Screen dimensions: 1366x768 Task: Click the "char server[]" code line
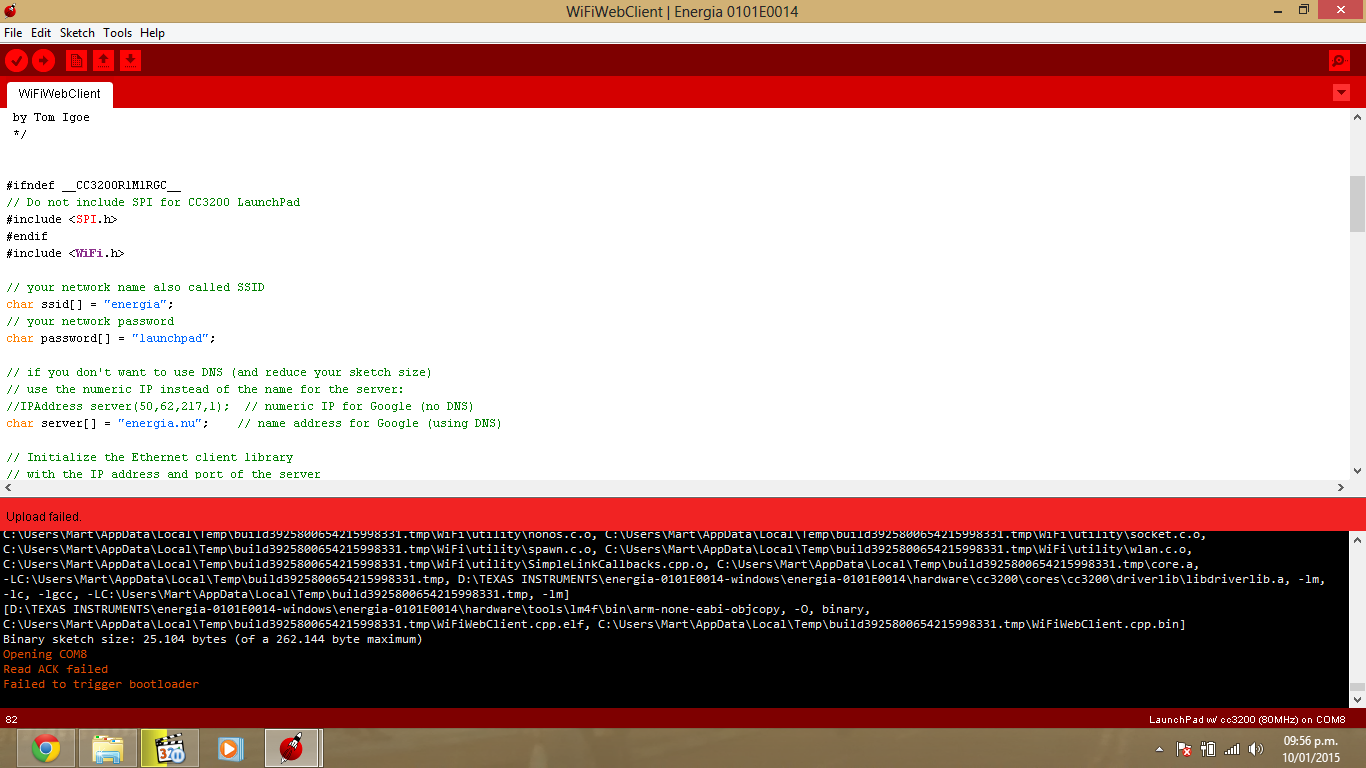tap(254, 423)
